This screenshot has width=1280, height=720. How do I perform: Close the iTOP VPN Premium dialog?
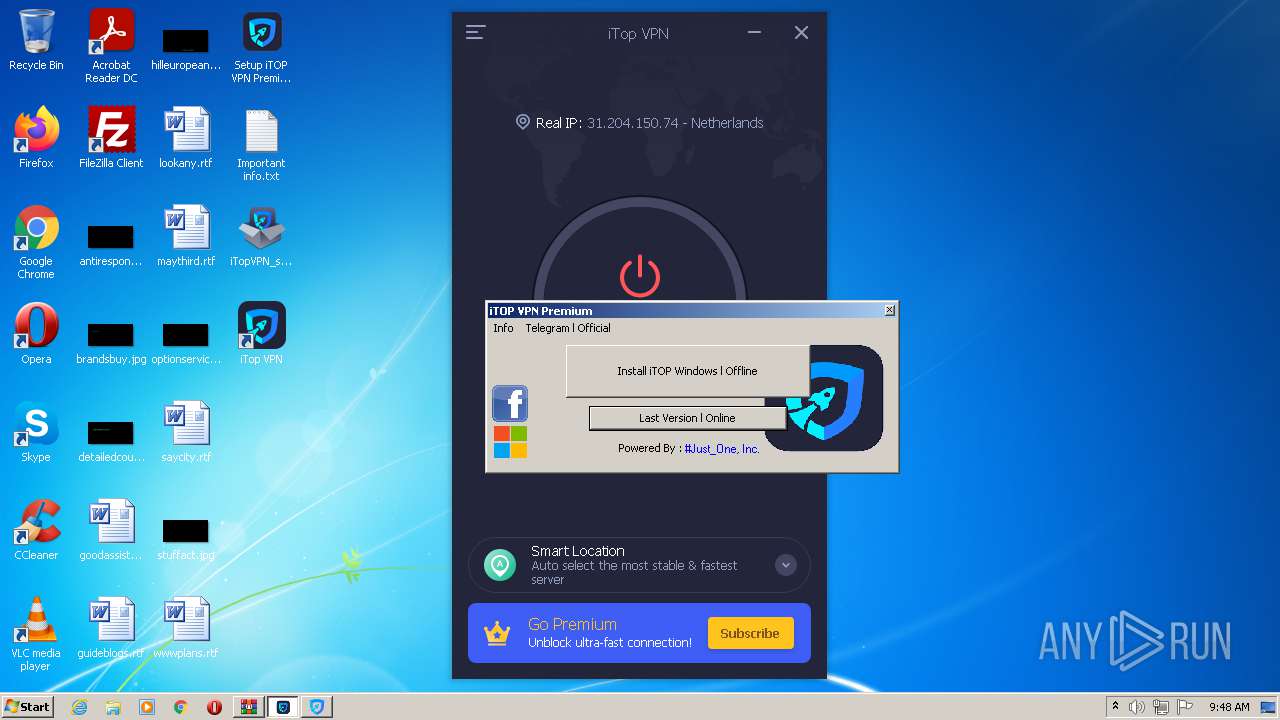889,310
